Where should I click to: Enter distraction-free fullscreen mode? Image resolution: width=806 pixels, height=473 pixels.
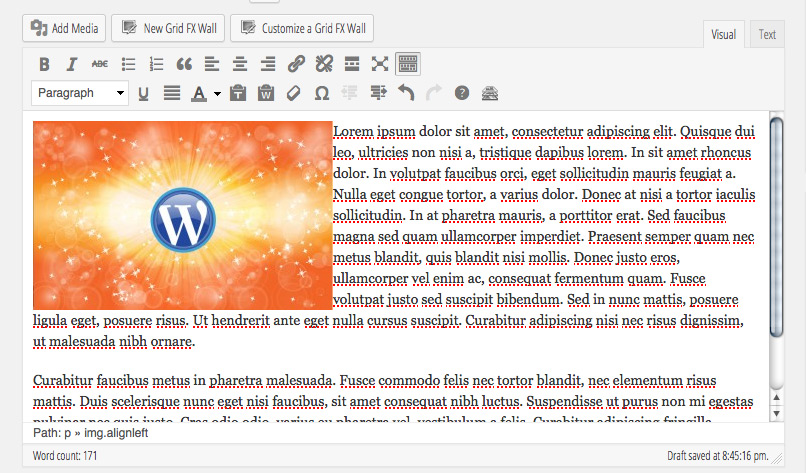(x=380, y=64)
